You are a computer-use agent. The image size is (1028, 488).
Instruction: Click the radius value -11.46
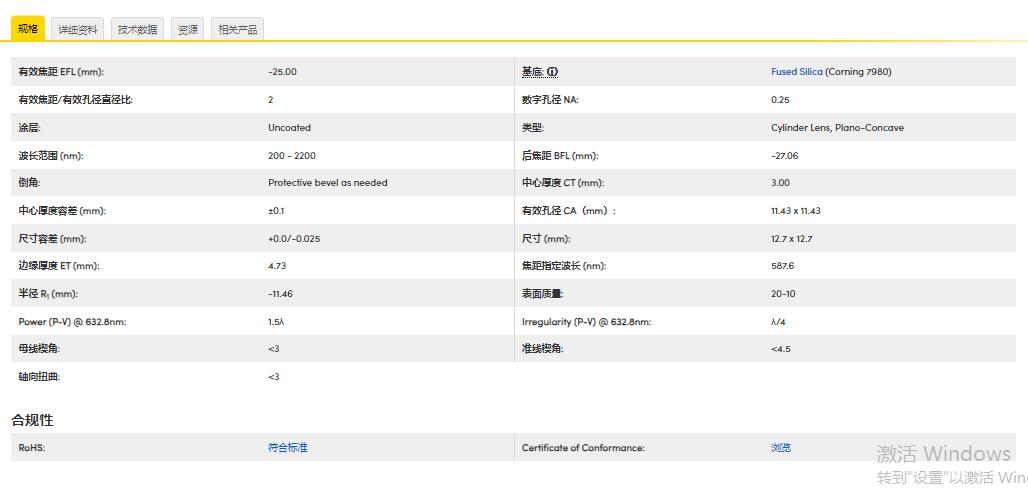(x=281, y=294)
